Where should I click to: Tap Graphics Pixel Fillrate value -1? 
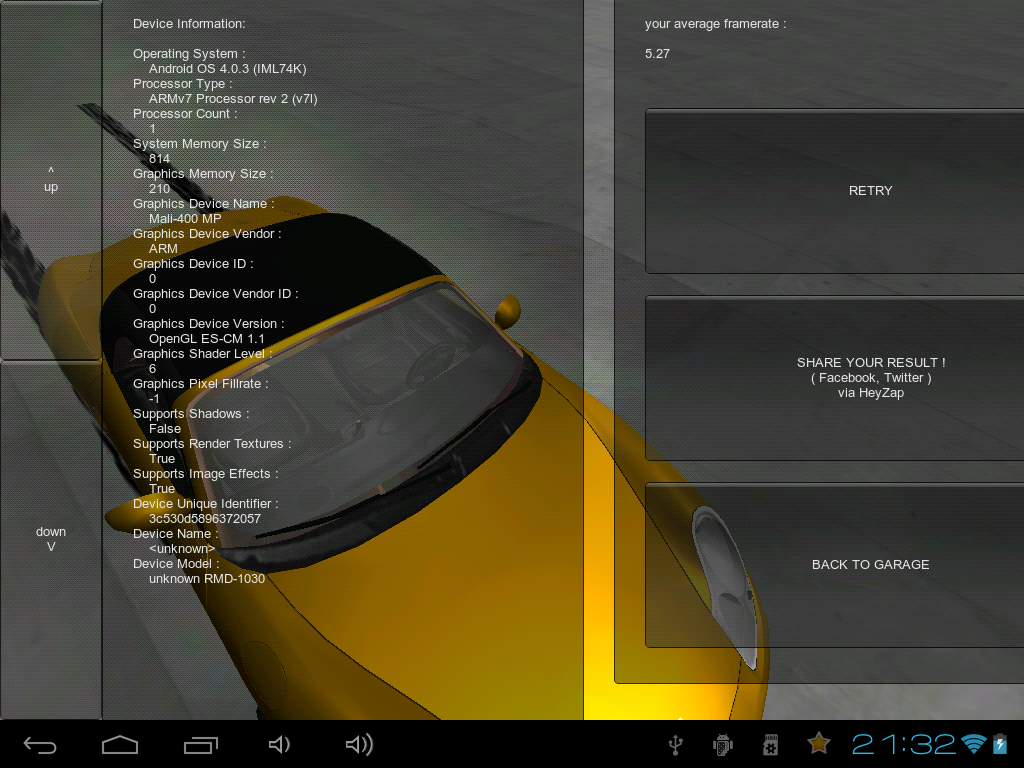154,399
